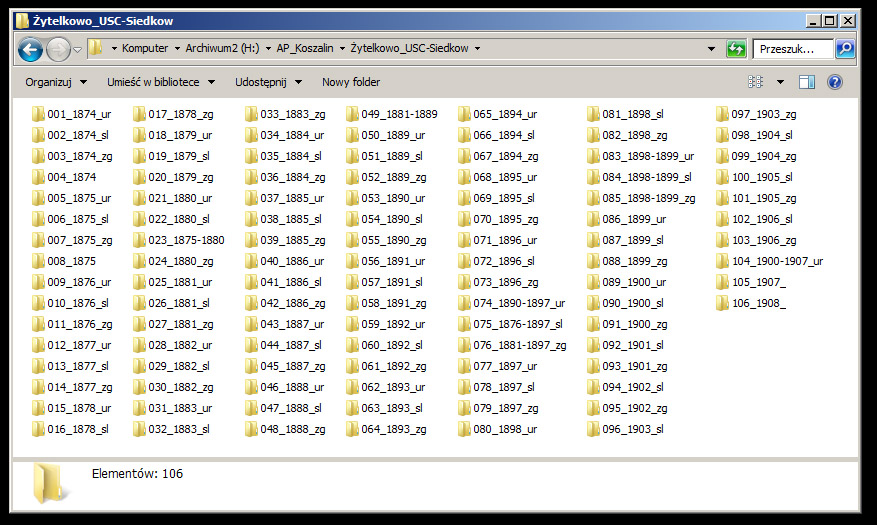Viewport: 877px width, 525px height.
Task: Open the recent pages dropdown arrow
Action: coord(77,48)
